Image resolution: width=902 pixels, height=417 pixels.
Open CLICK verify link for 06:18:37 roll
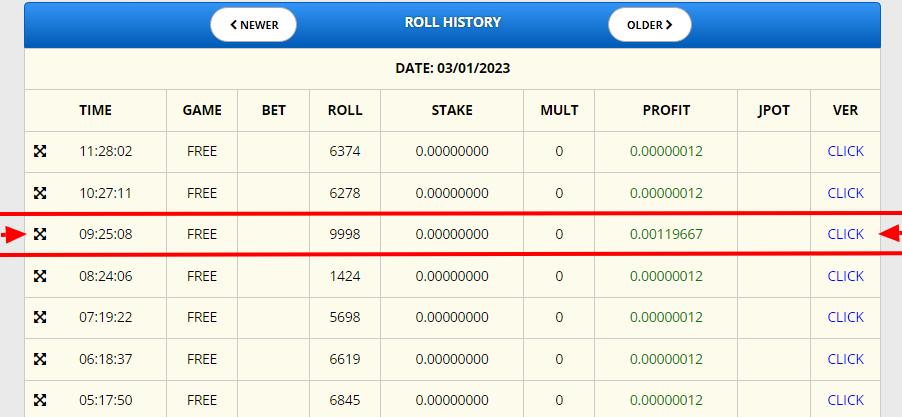pos(845,359)
